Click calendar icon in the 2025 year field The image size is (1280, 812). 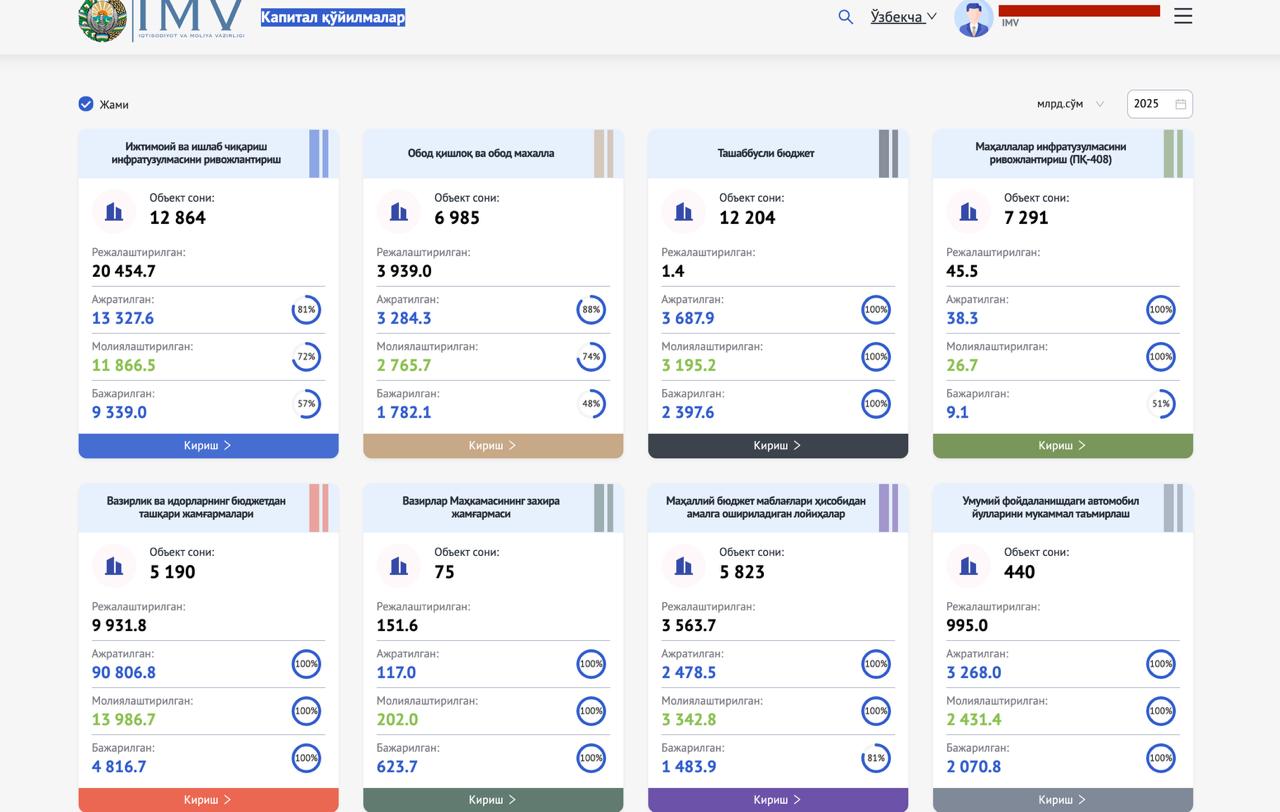pos(1181,104)
